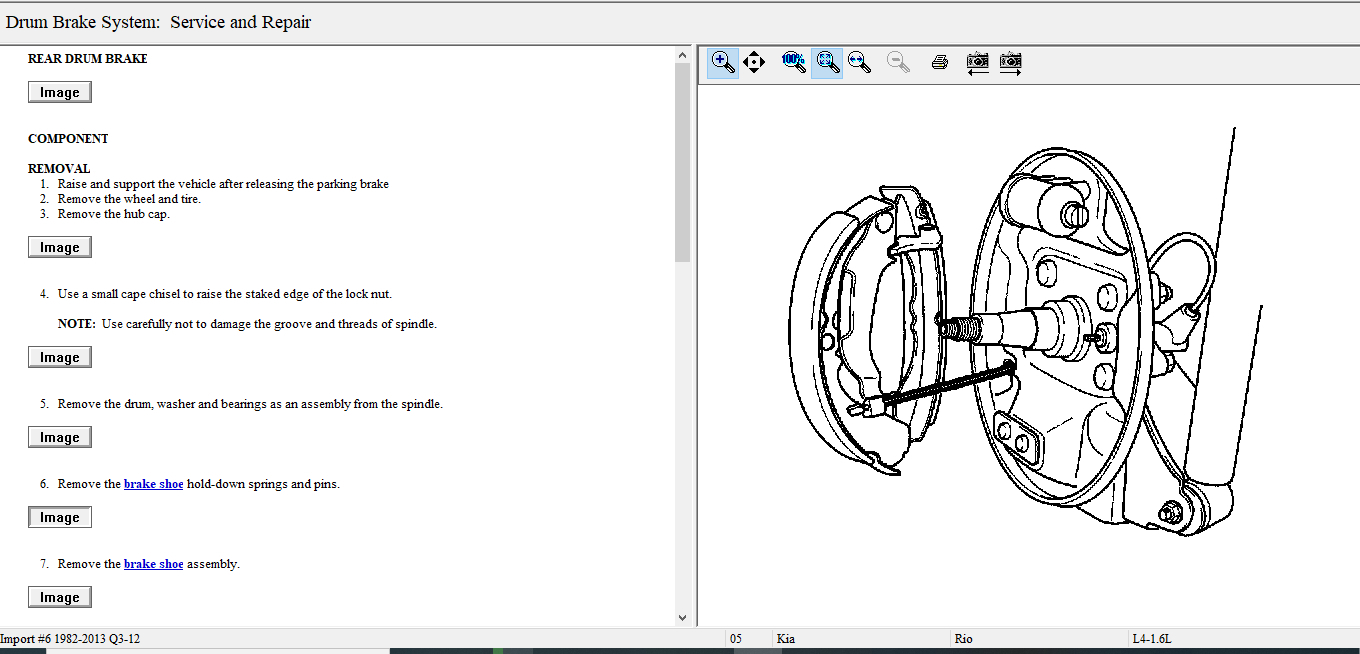Follow the brake shoe link in step 7

[x=153, y=564]
